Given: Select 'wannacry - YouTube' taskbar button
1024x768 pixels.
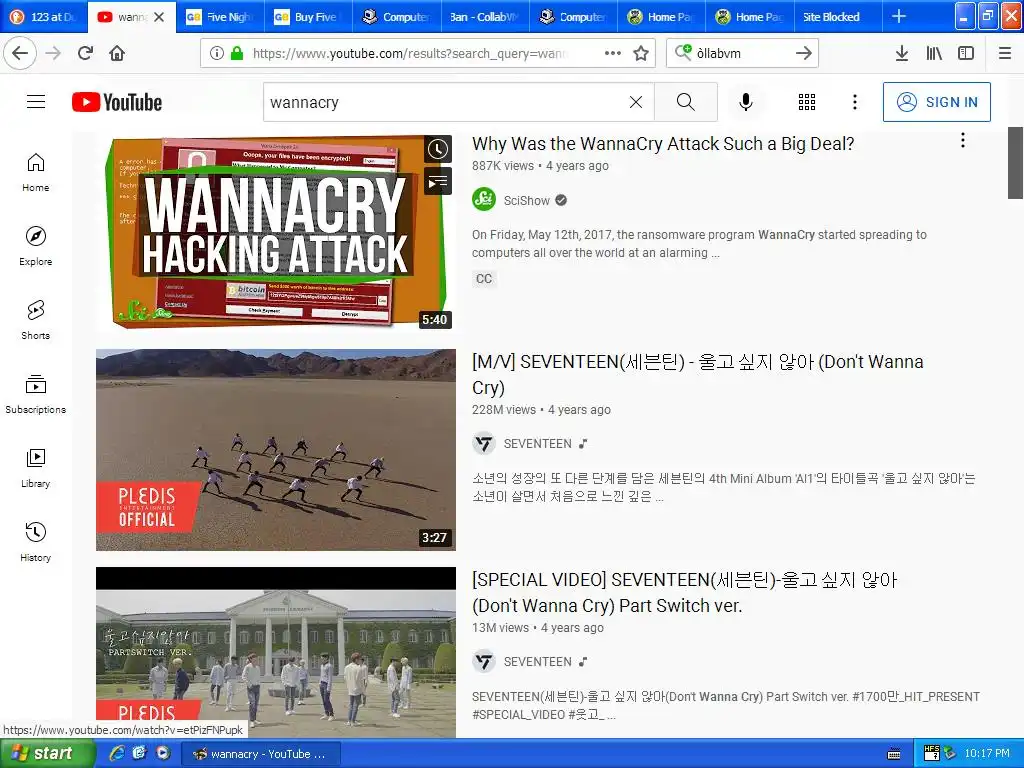Looking at the screenshot, I should coord(260,754).
